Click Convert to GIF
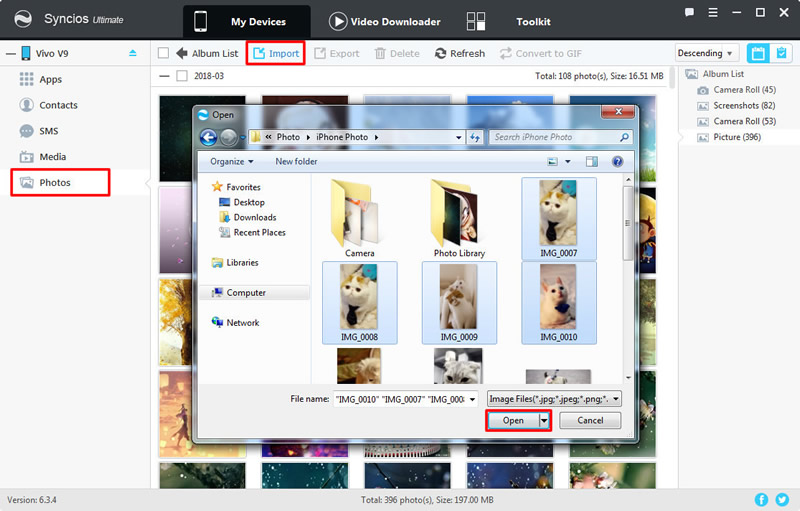Screen dimensions: 800x511 (x=541, y=54)
